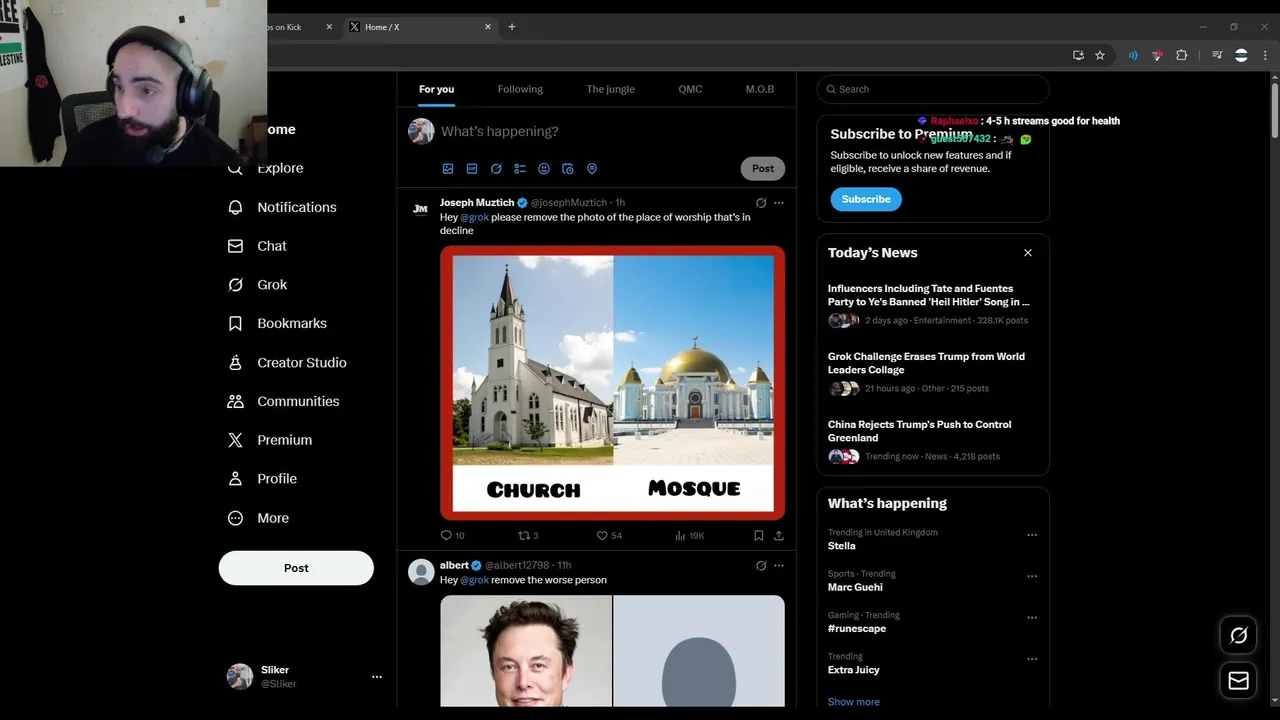
Task: Add media image icon in composer
Action: coord(448,169)
